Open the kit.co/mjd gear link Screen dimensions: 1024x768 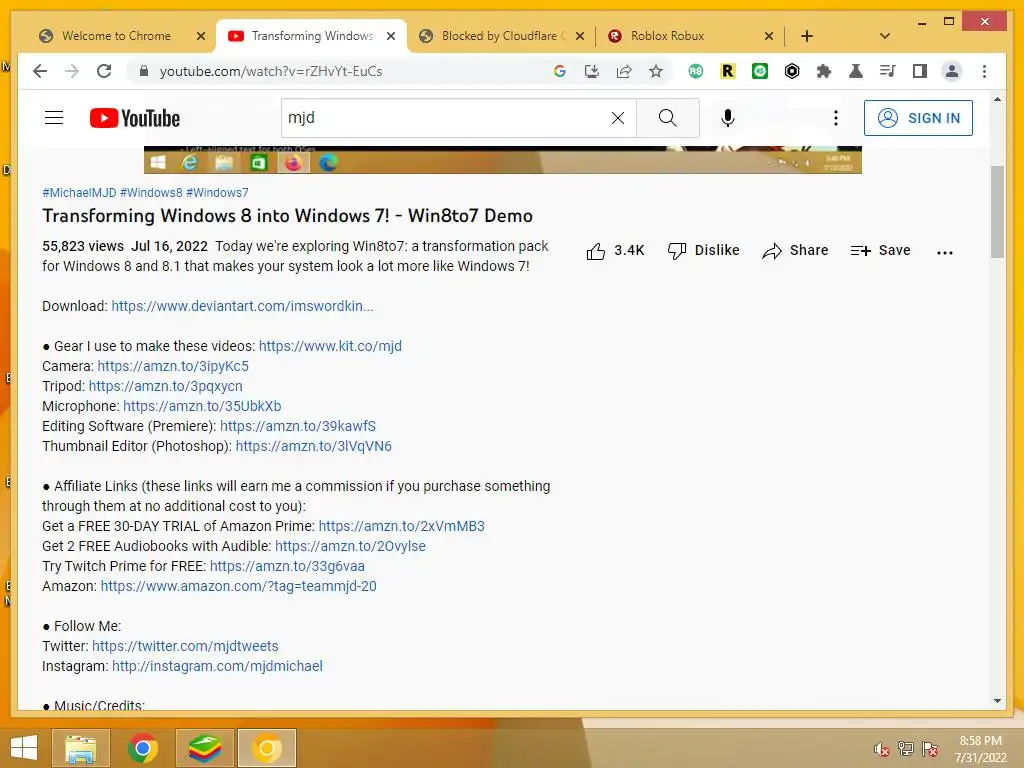click(330, 346)
